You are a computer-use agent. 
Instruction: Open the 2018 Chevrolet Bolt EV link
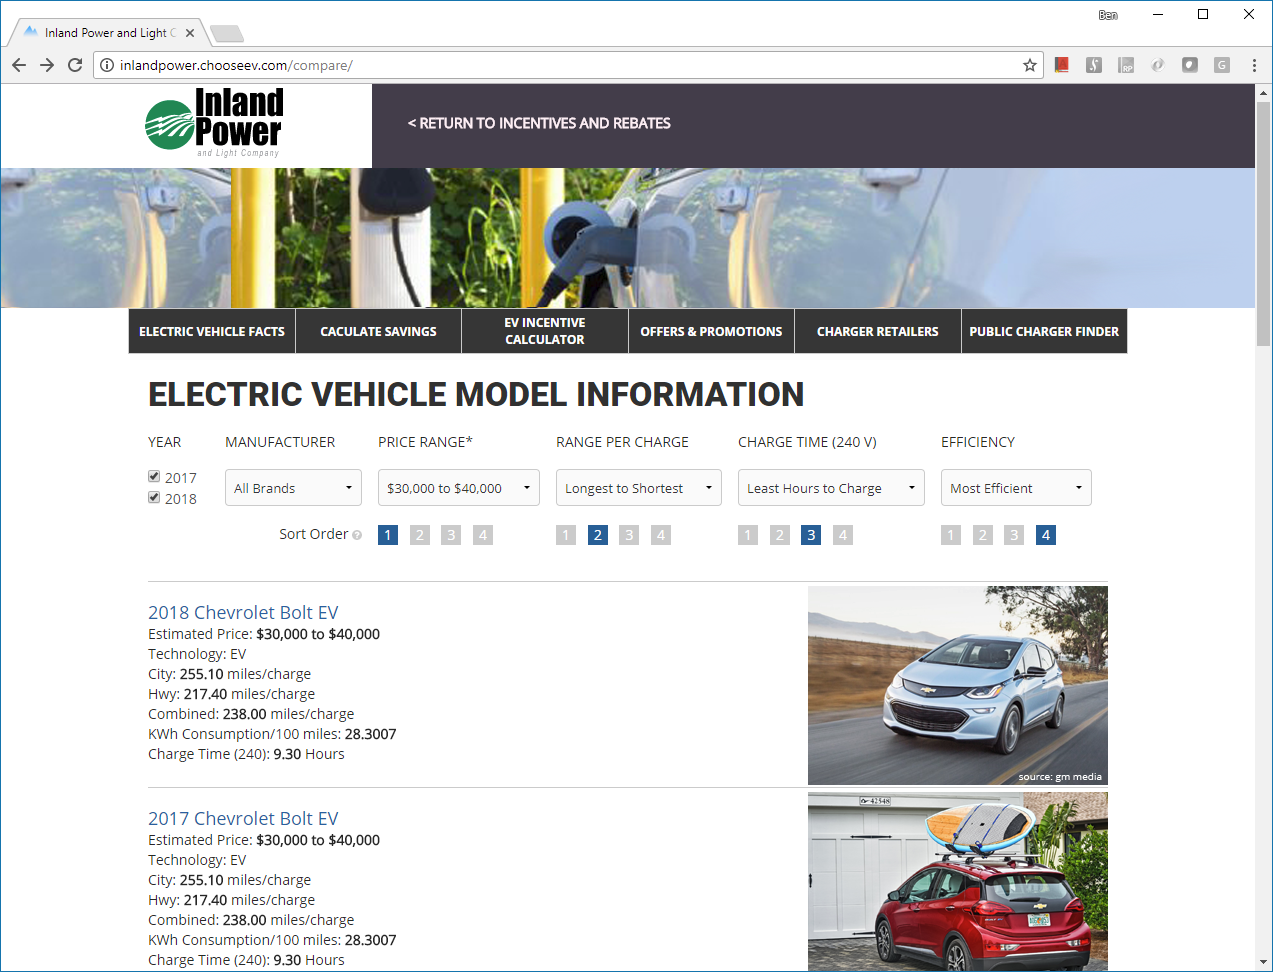pyautogui.click(x=243, y=612)
